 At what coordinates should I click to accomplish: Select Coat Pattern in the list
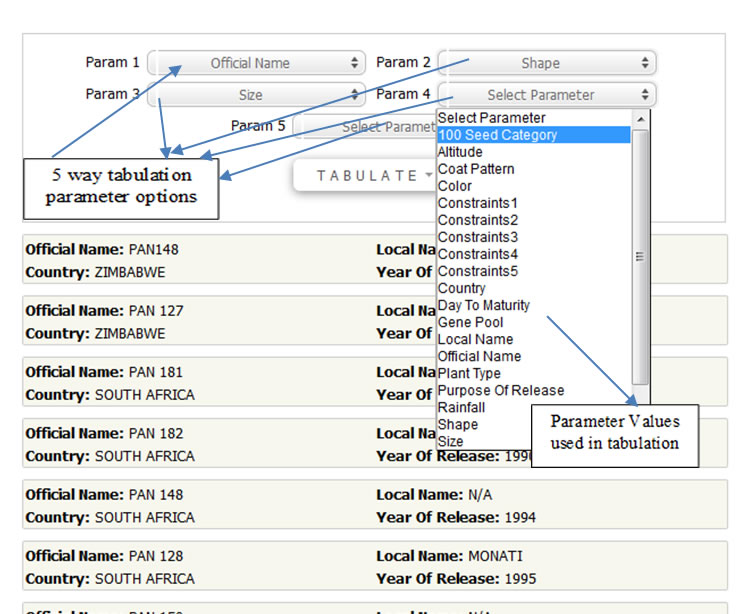476,169
